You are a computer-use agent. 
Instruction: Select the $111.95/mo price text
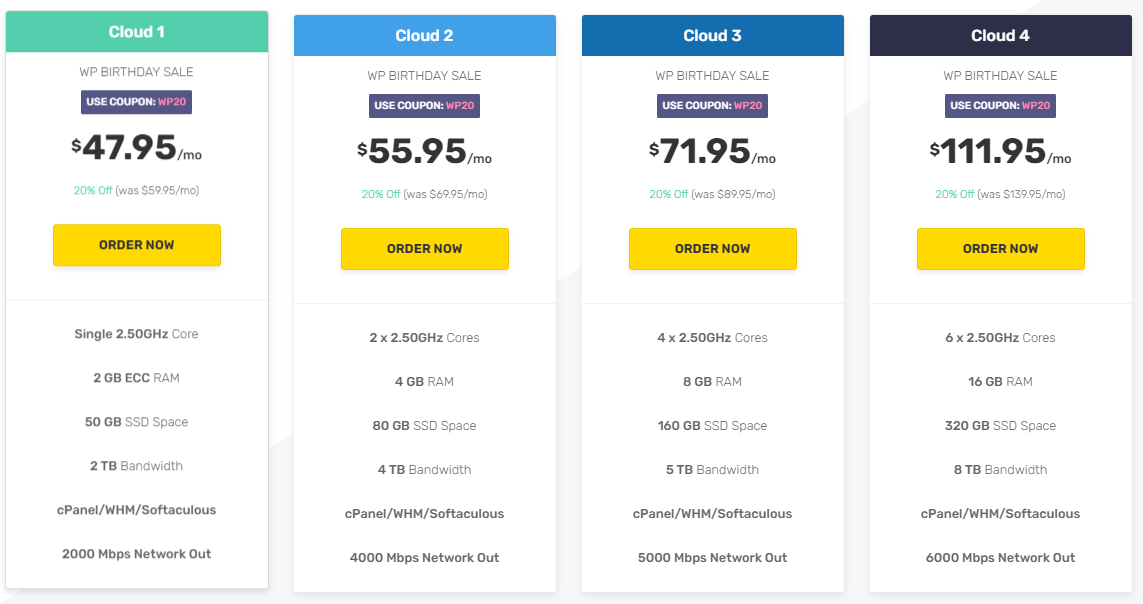click(1000, 152)
